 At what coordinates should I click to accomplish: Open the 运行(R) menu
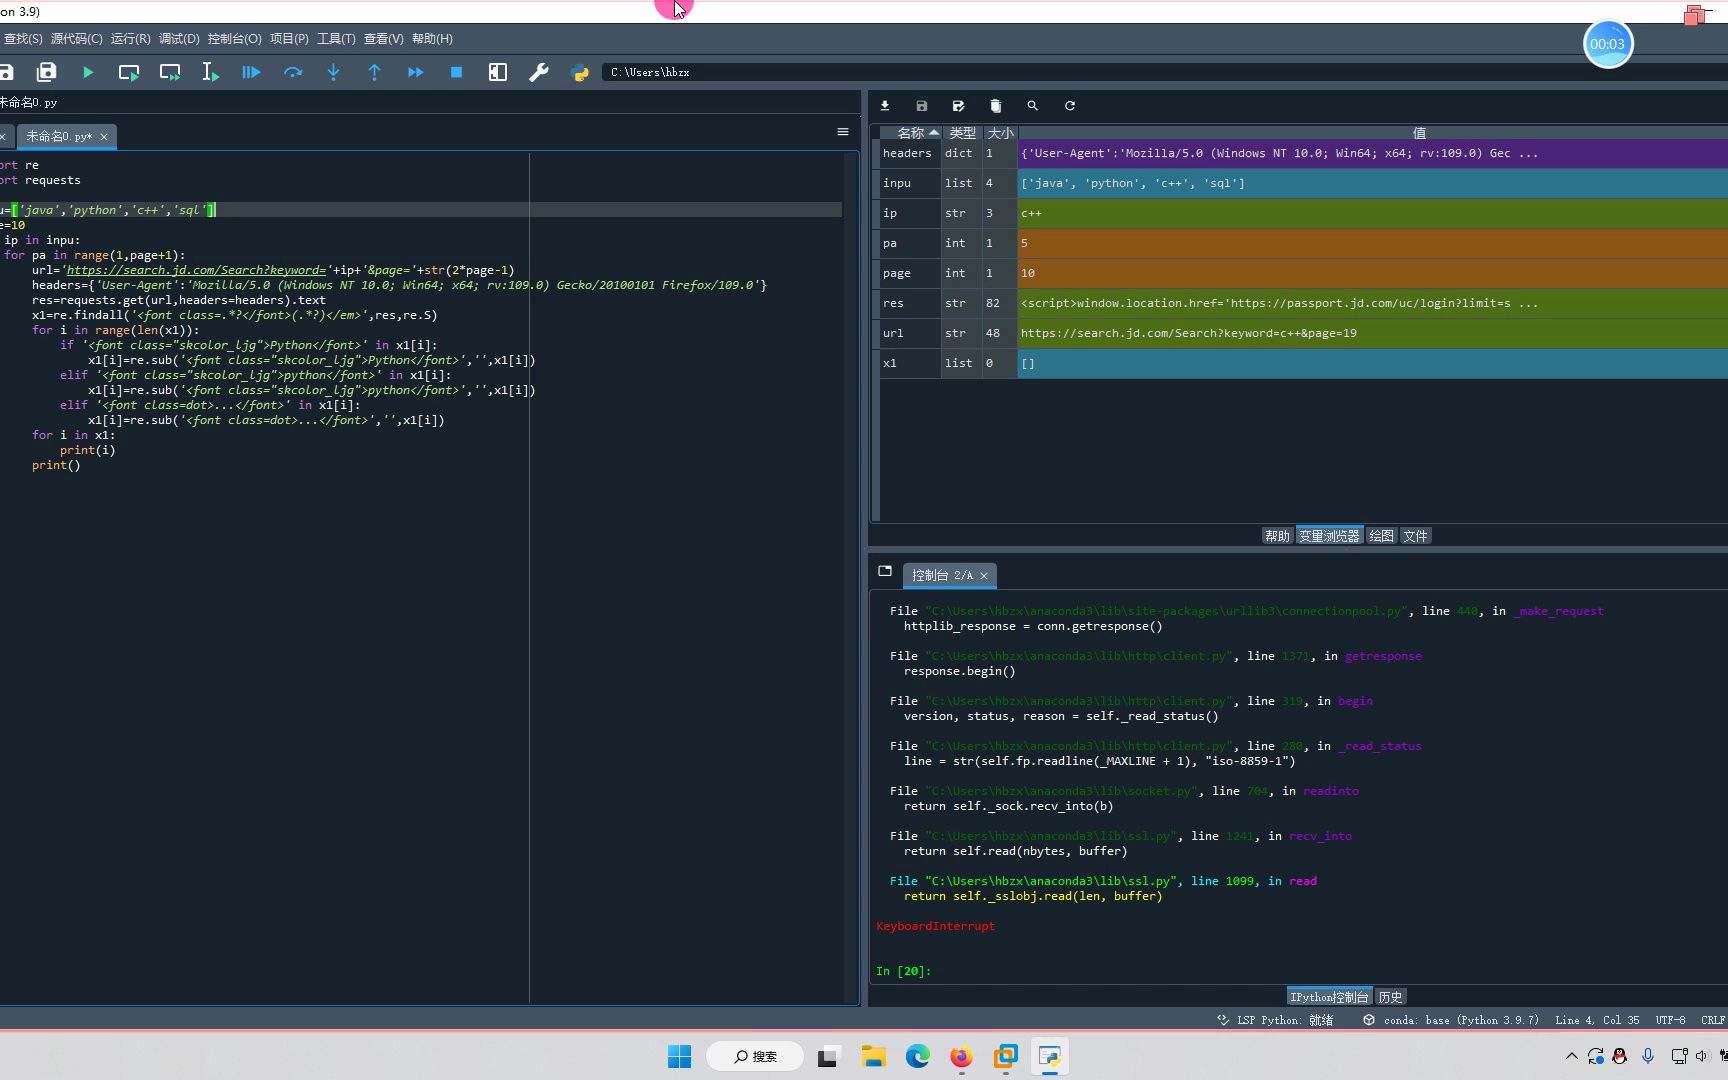click(130, 39)
